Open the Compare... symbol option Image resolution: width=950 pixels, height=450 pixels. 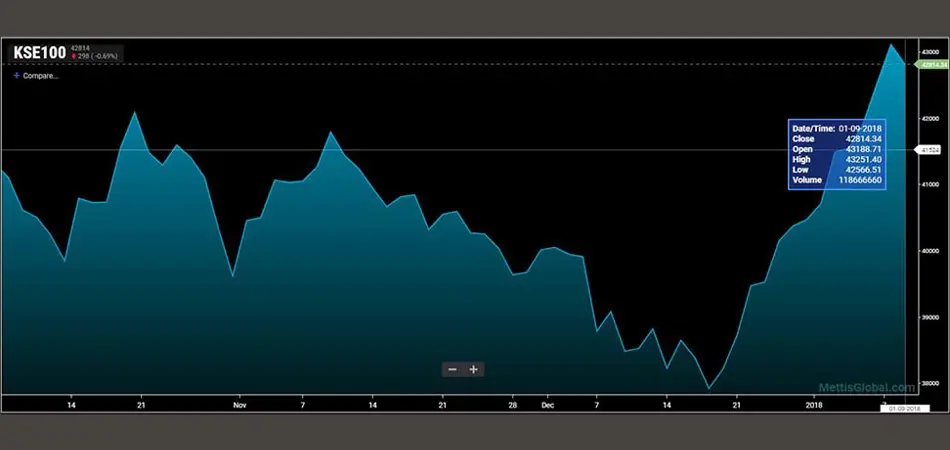point(40,75)
